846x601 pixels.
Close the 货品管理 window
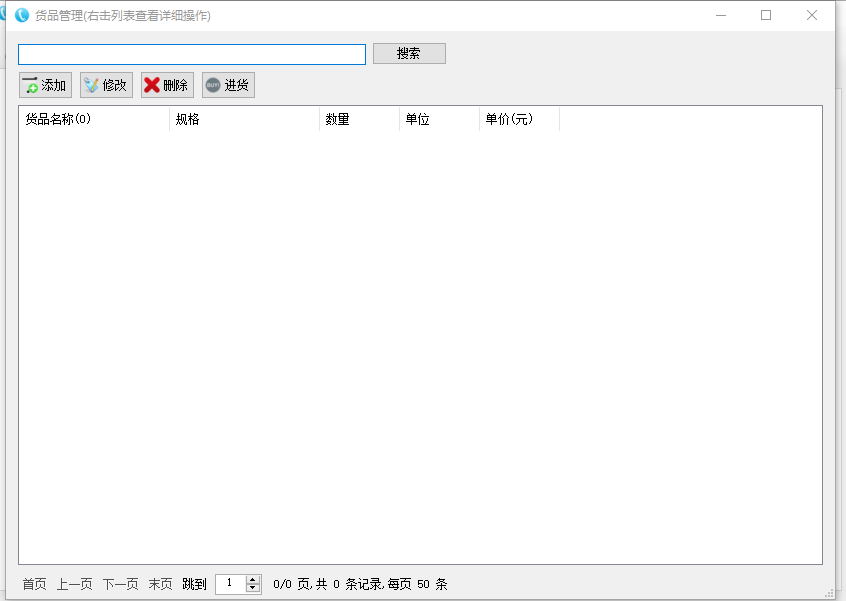812,15
